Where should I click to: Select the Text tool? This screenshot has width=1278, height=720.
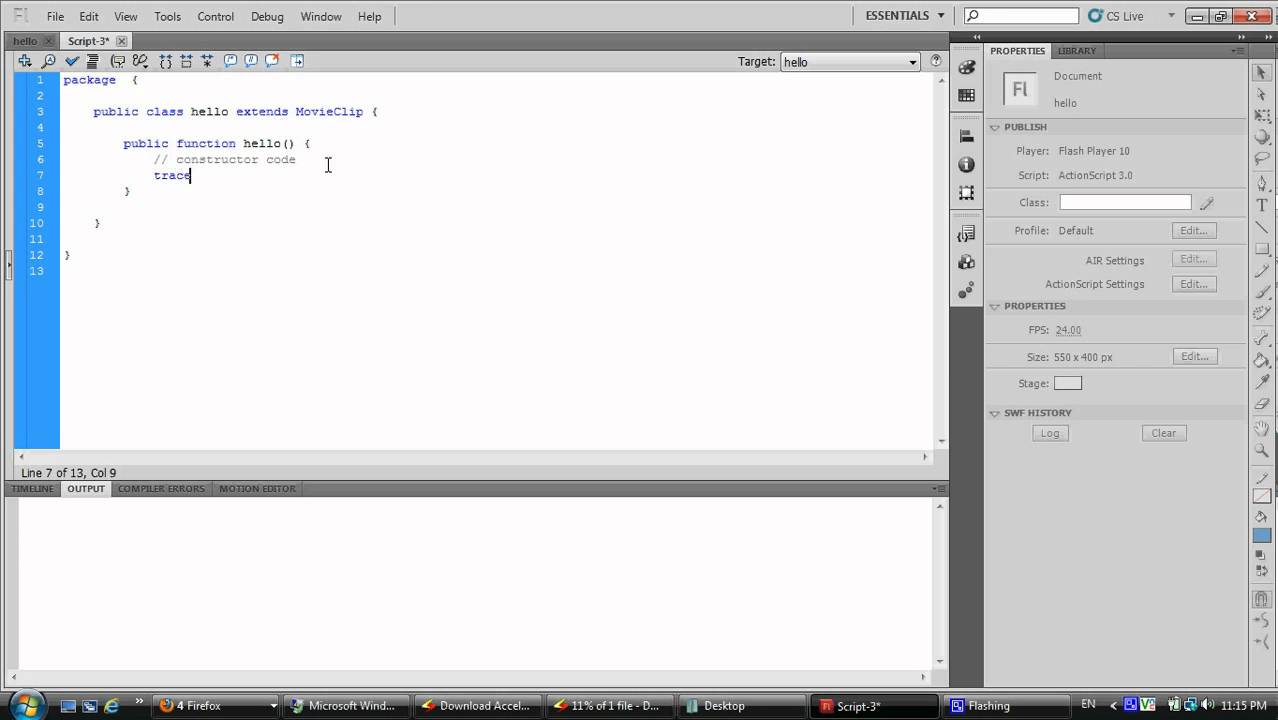pyautogui.click(x=1261, y=205)
